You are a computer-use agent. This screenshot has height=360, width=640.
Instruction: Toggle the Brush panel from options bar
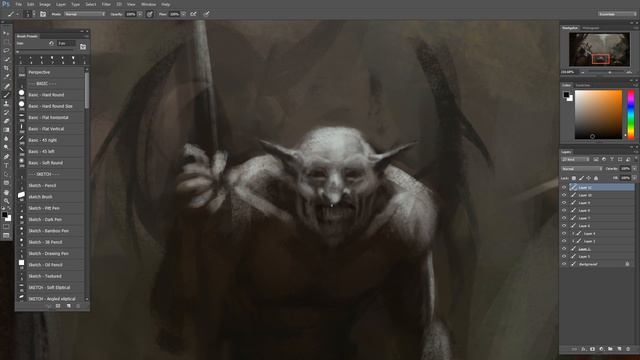(x=43, y=14)
